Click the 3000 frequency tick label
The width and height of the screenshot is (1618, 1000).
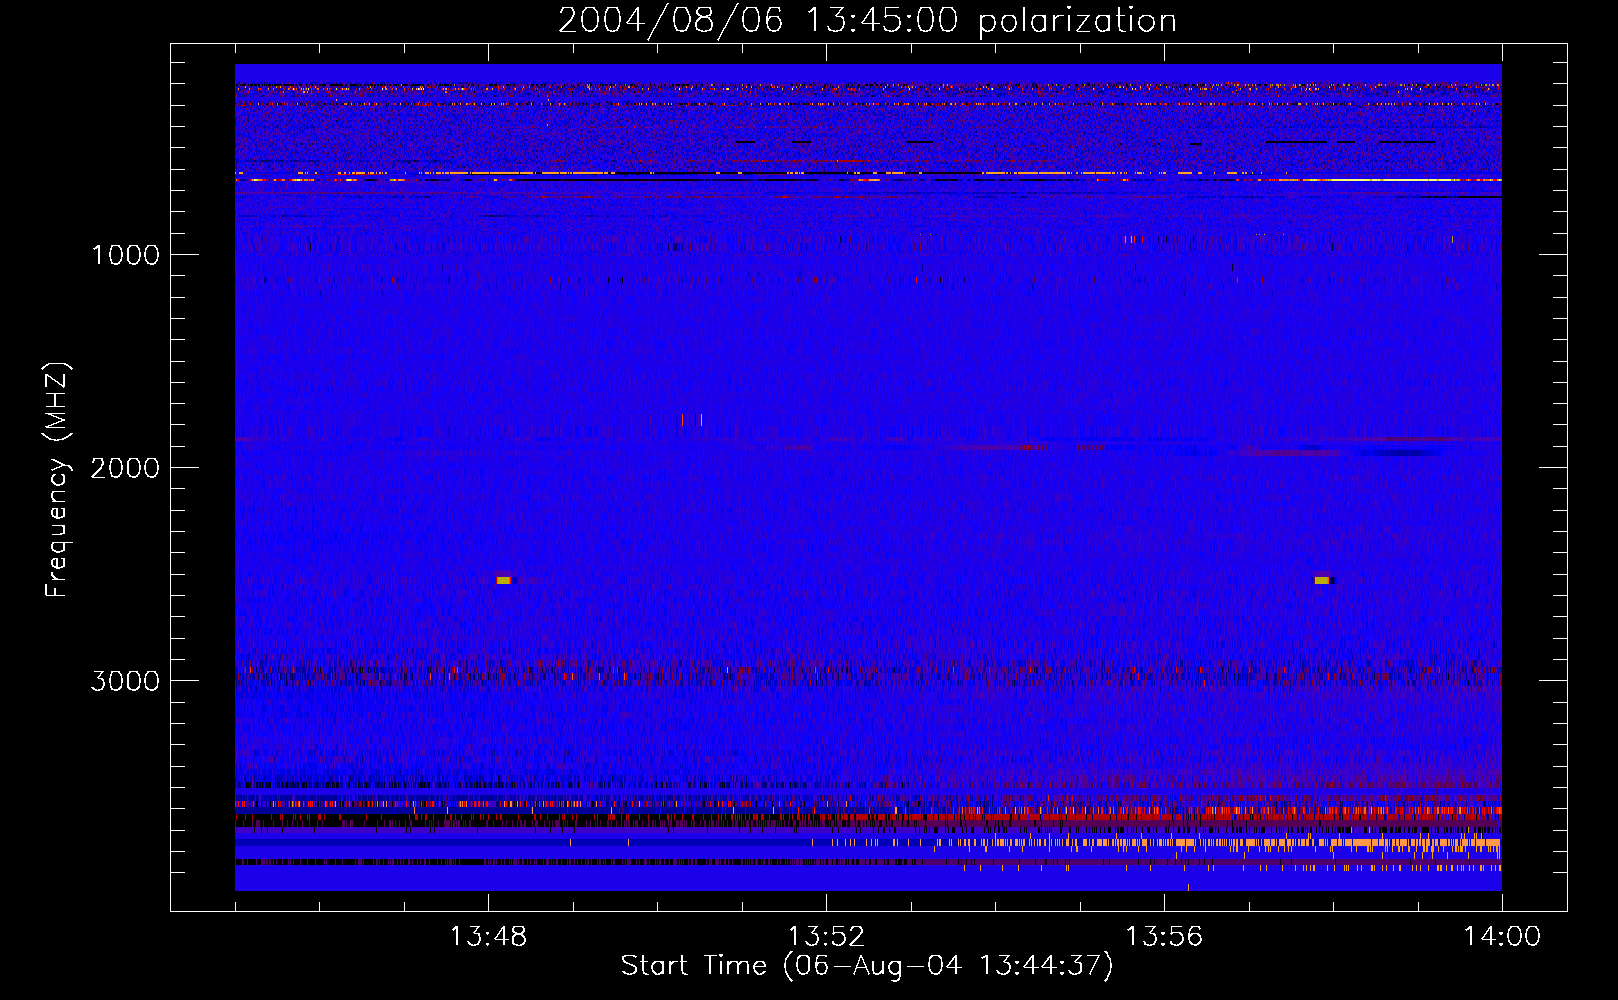[x=125, y=681]
